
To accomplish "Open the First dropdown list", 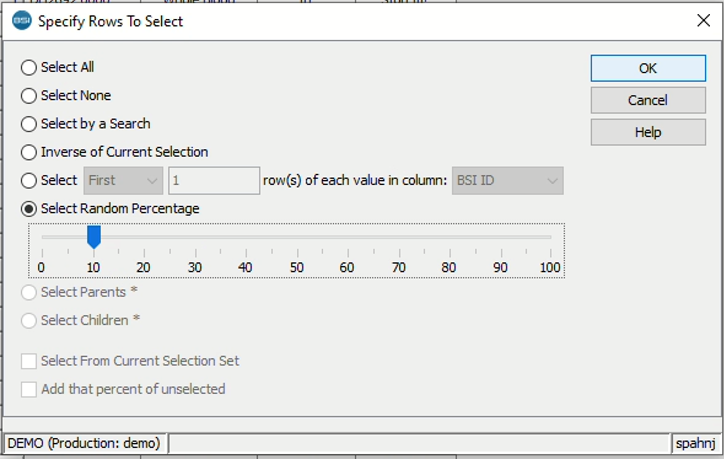I will click(x=123, y=181).
